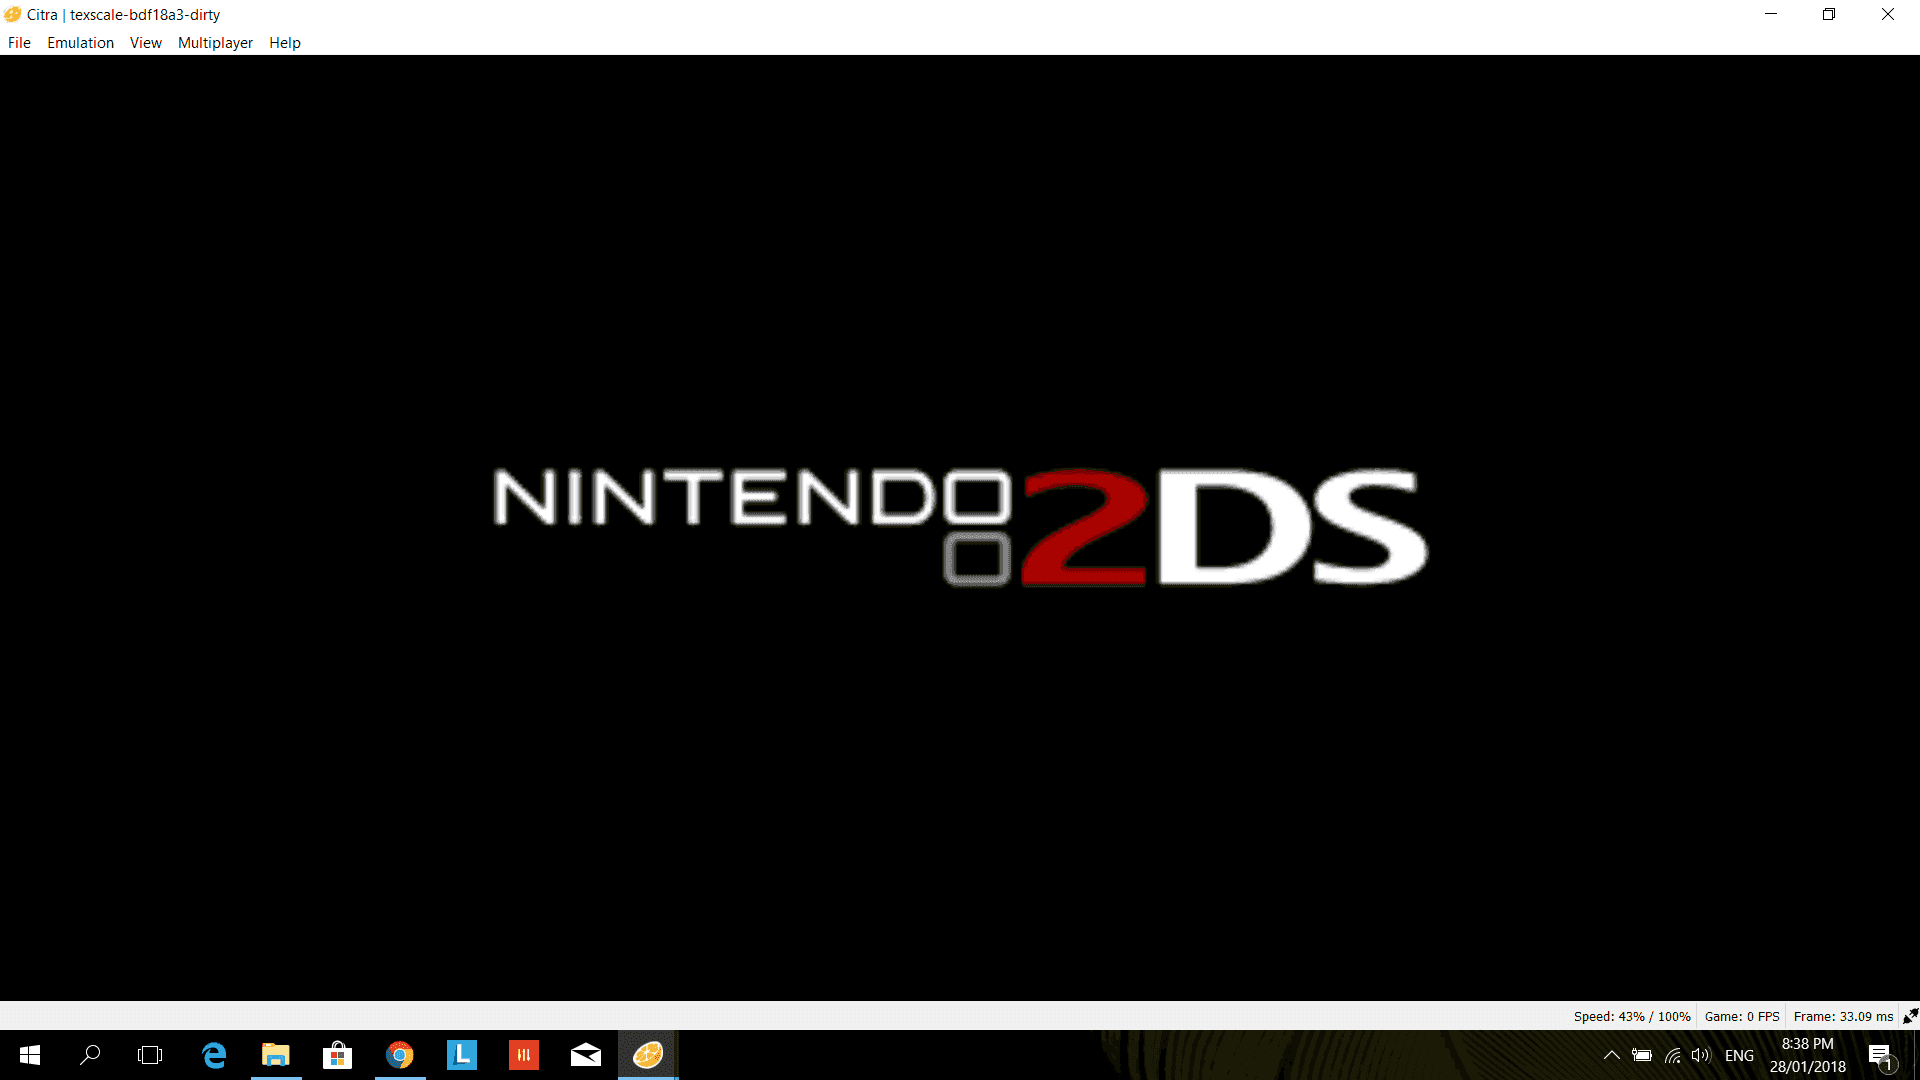The height and width of the screenshot is (1080, 1920).
Task: Minimize the Citra window
Action: [1771, 14]
